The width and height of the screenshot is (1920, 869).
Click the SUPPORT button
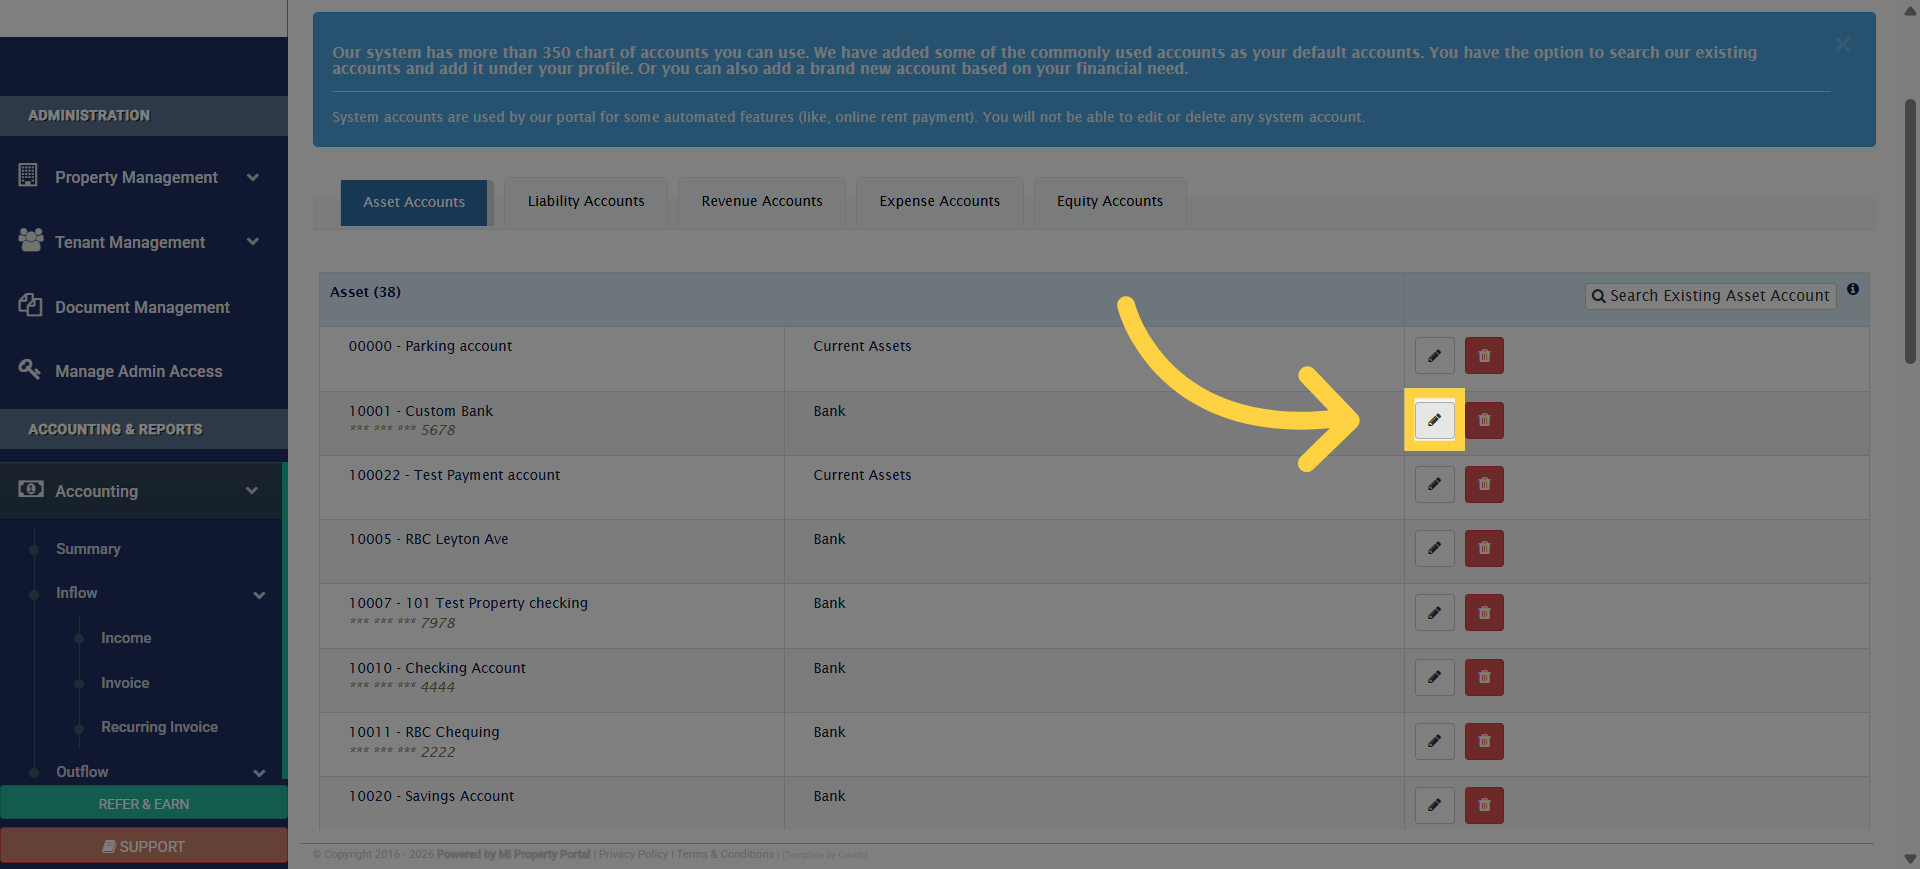[x=144, y=846]
